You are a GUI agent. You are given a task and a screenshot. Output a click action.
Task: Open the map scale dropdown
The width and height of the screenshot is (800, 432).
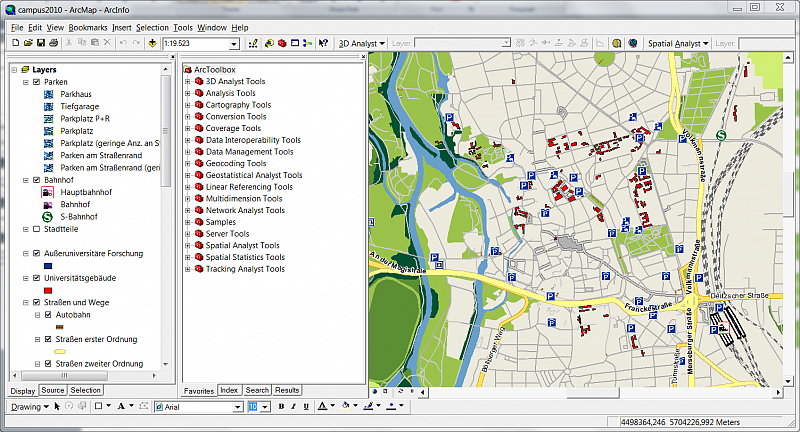234,44
